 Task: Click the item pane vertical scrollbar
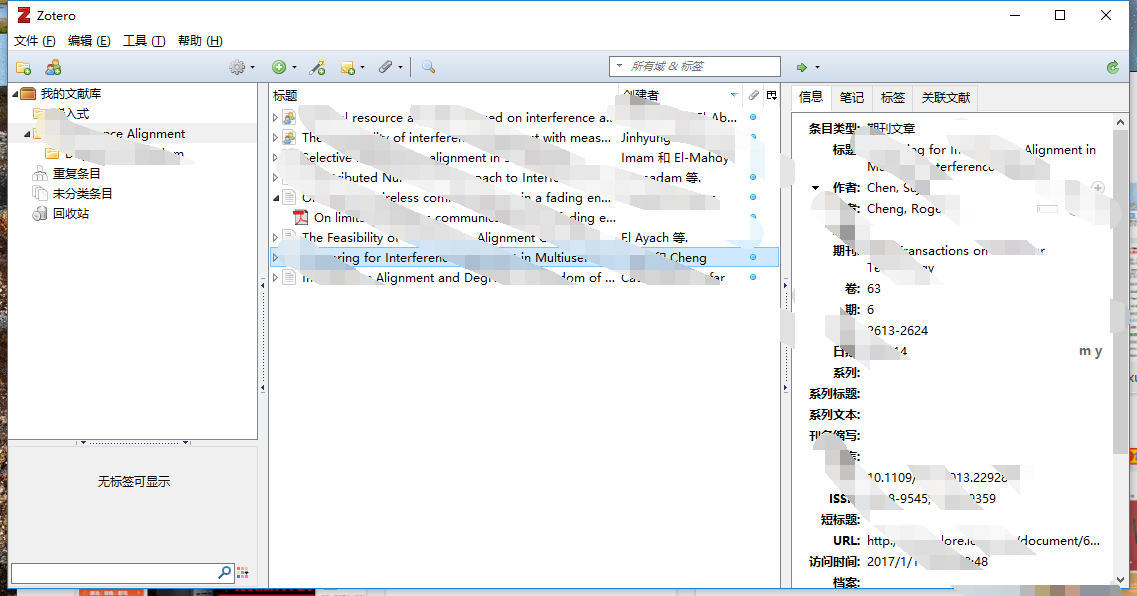(x=1120, y=291)
